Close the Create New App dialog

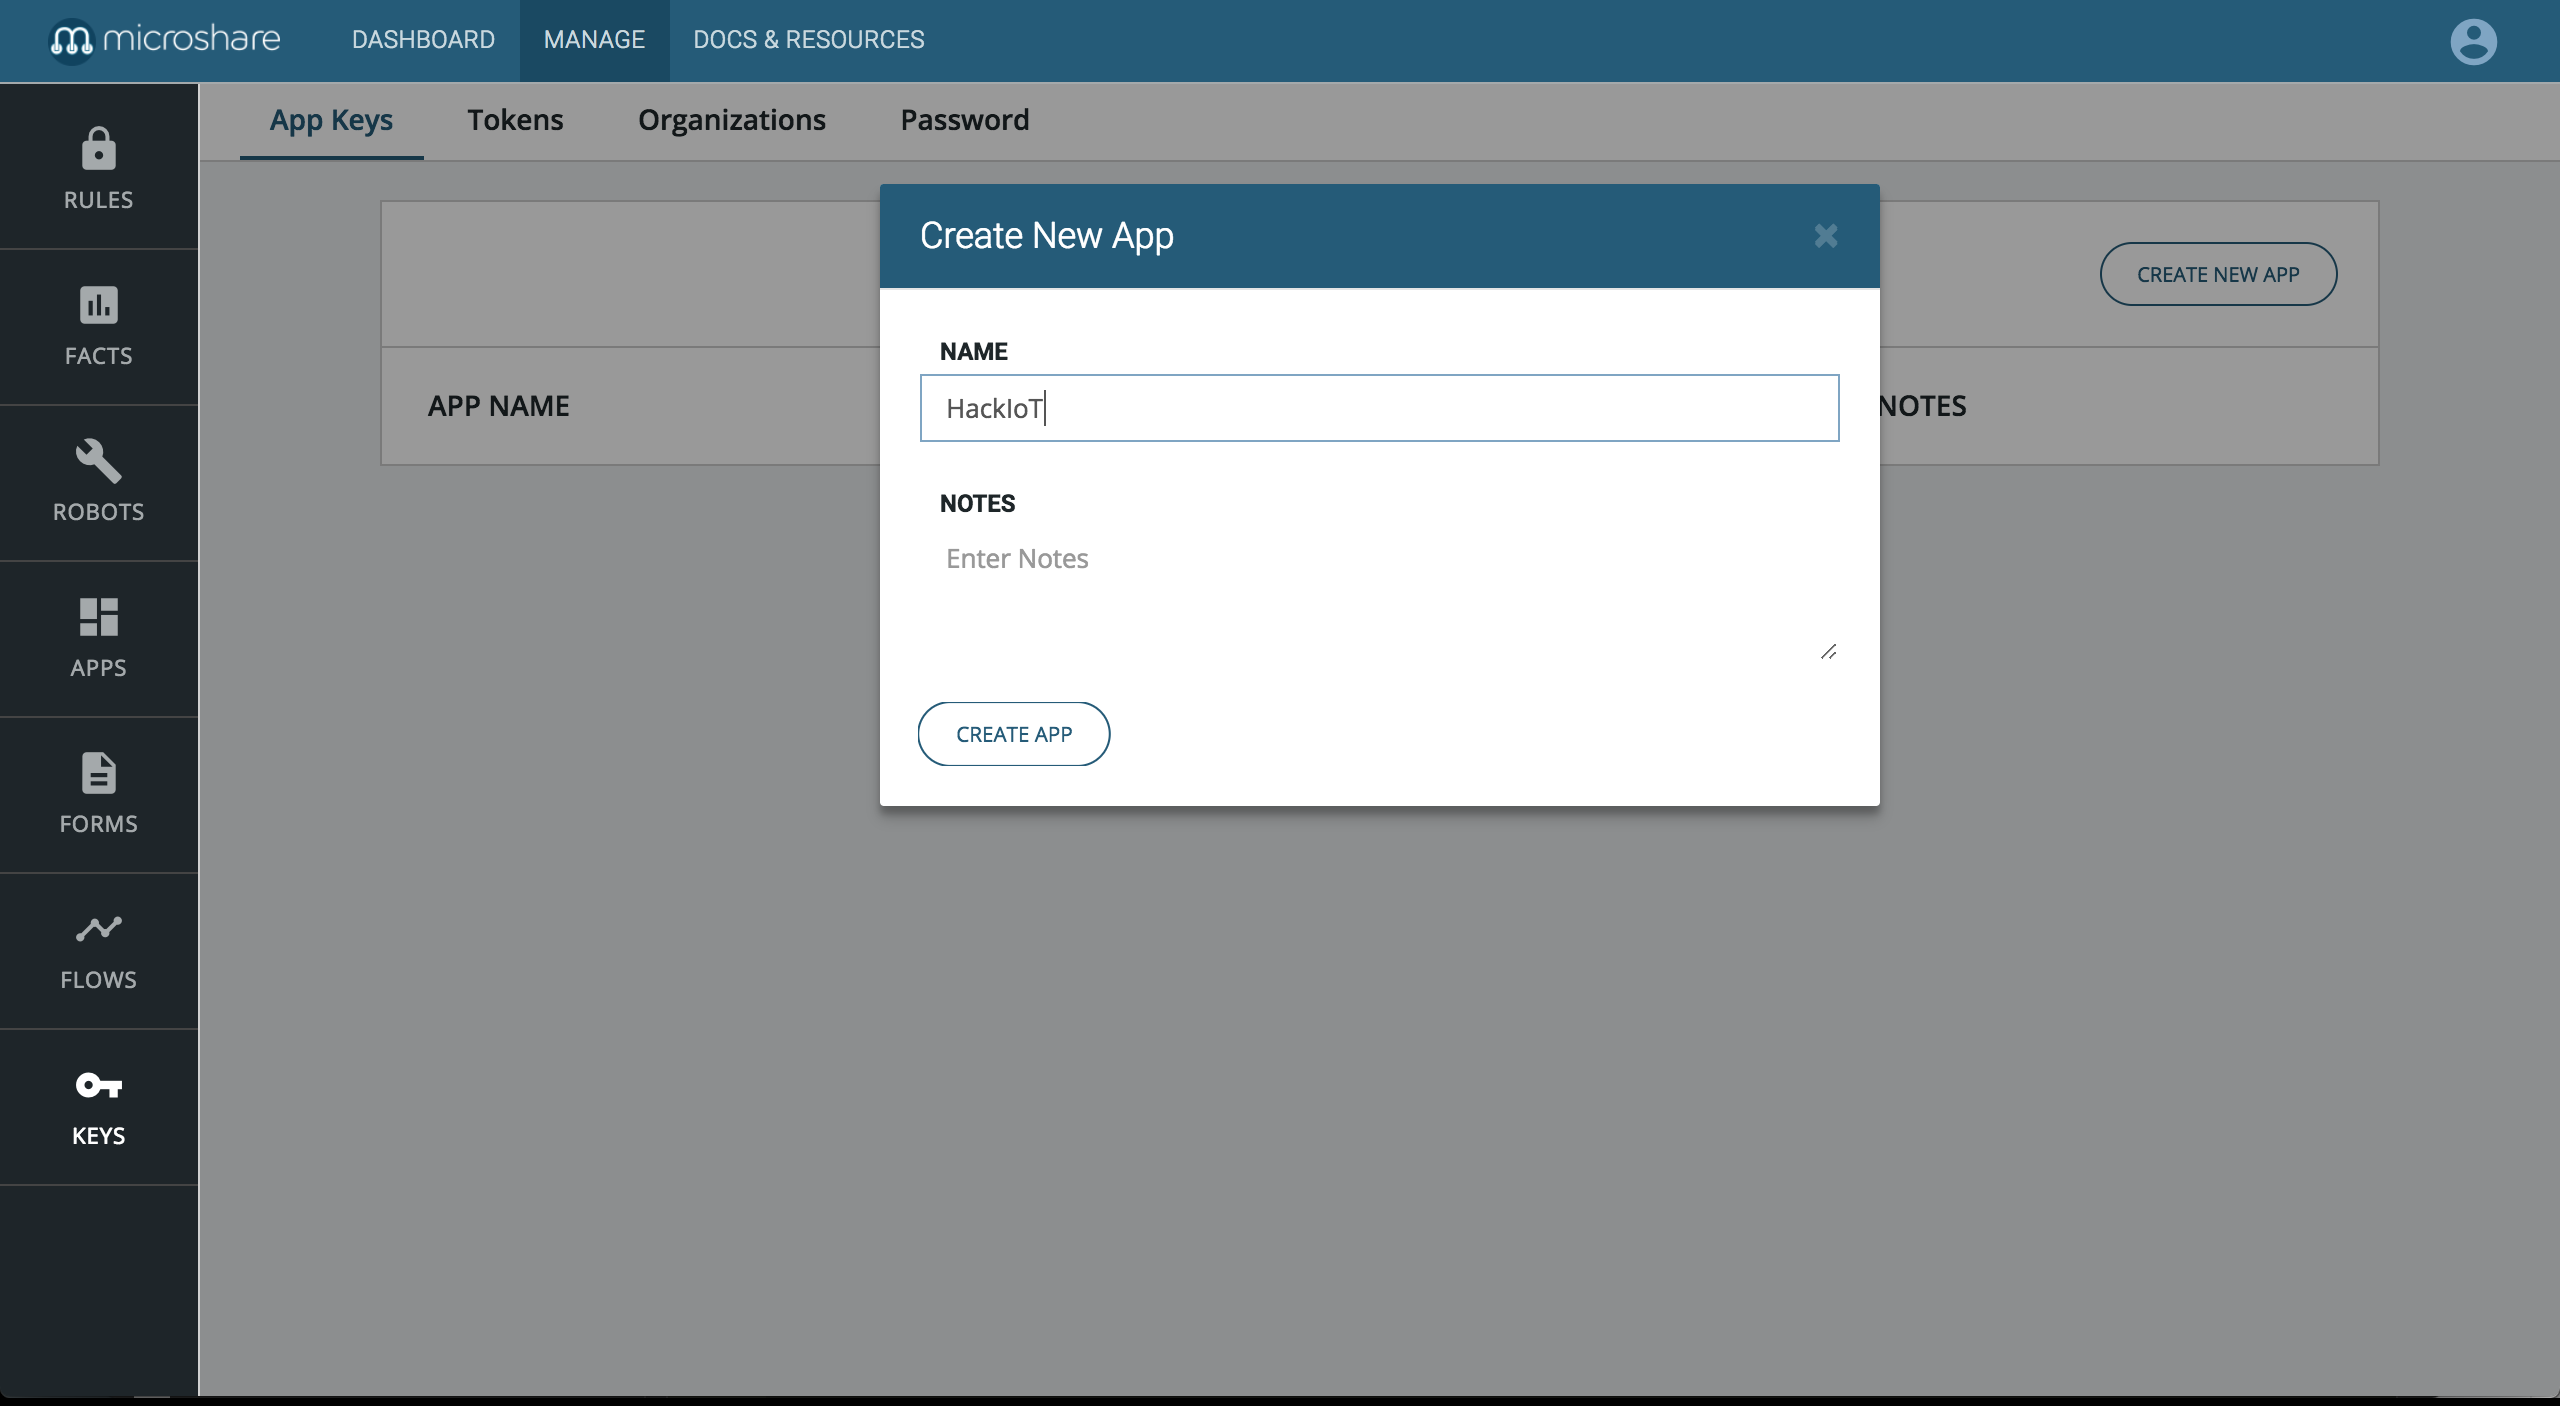1826,236
